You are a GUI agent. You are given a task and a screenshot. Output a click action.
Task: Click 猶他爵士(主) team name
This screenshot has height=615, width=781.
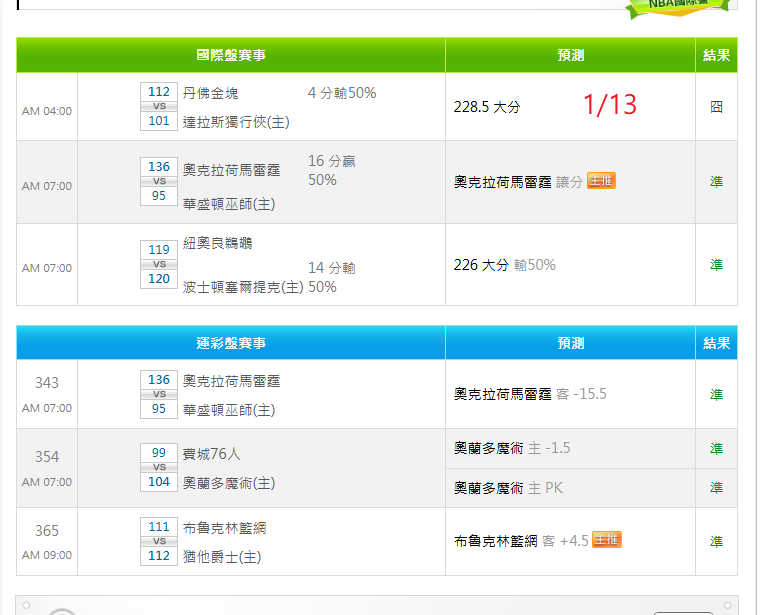click(222, 556)
